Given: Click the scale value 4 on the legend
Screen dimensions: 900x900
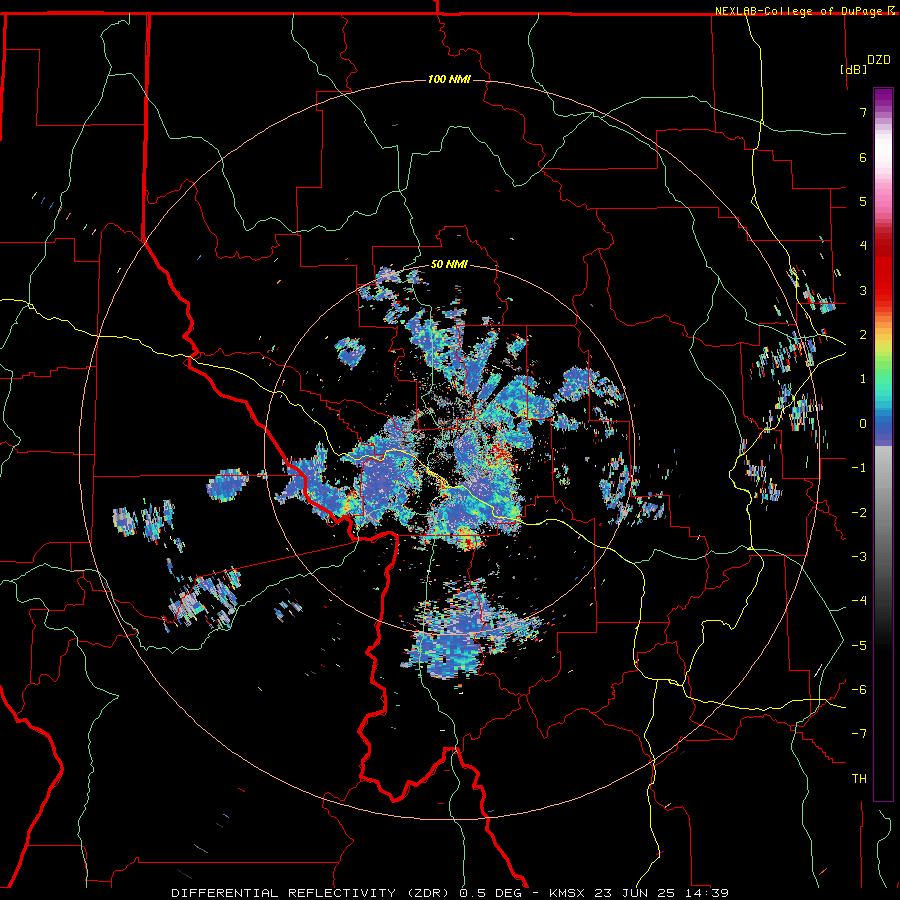Looking at the screenshot, I should coord(863,246).
